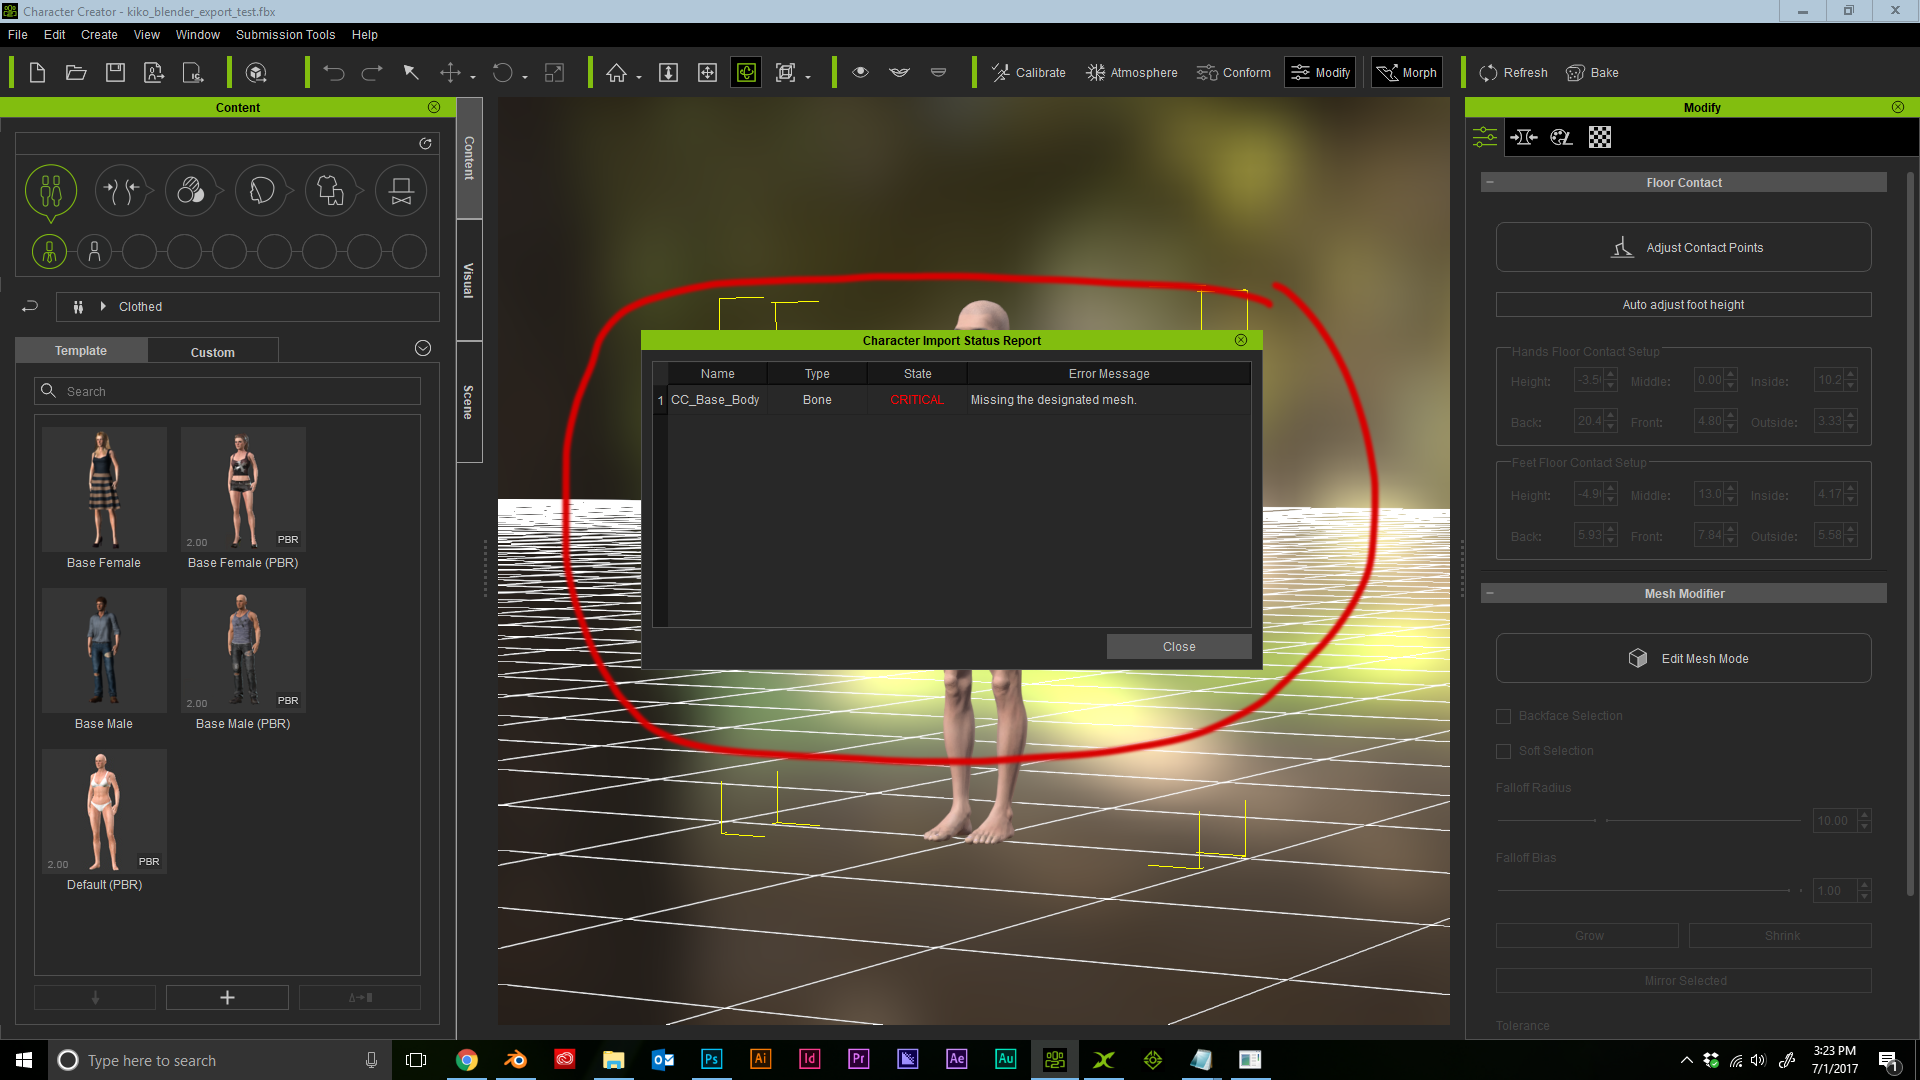This screenshot has width=1920, height=1080.
Task: Select the Scale tool
Action: pos(554,73)
